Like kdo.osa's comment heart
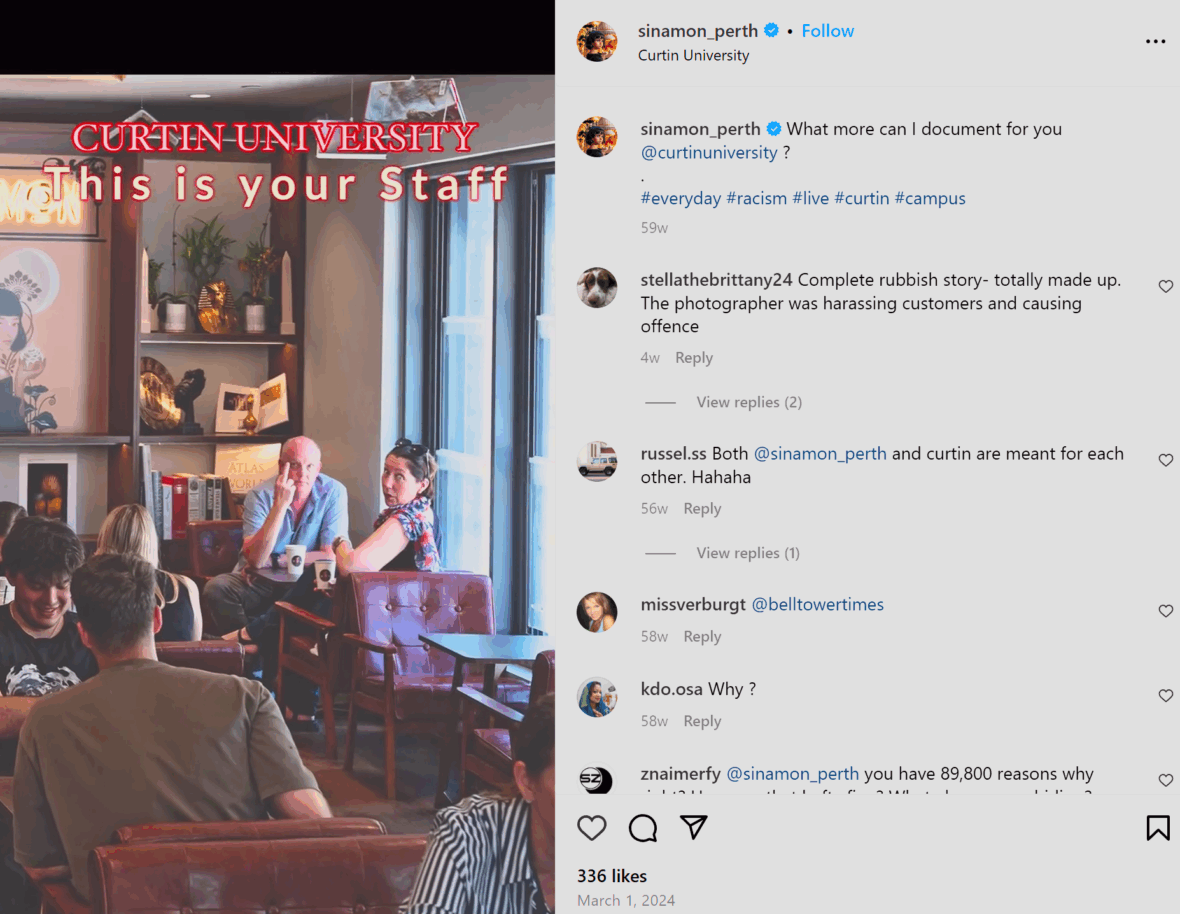This screenshot has height=914, width=1180. click(1165, 695)
